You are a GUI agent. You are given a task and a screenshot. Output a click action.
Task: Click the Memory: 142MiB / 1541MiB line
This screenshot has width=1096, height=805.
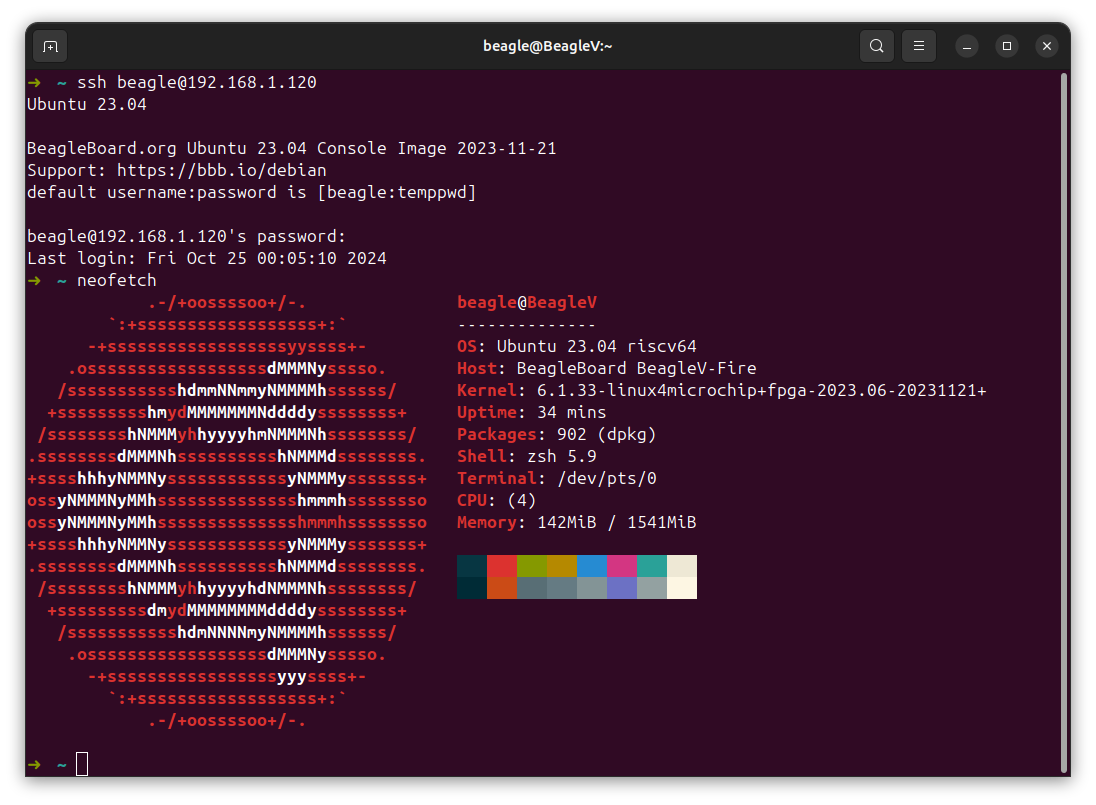coord(577,523)
